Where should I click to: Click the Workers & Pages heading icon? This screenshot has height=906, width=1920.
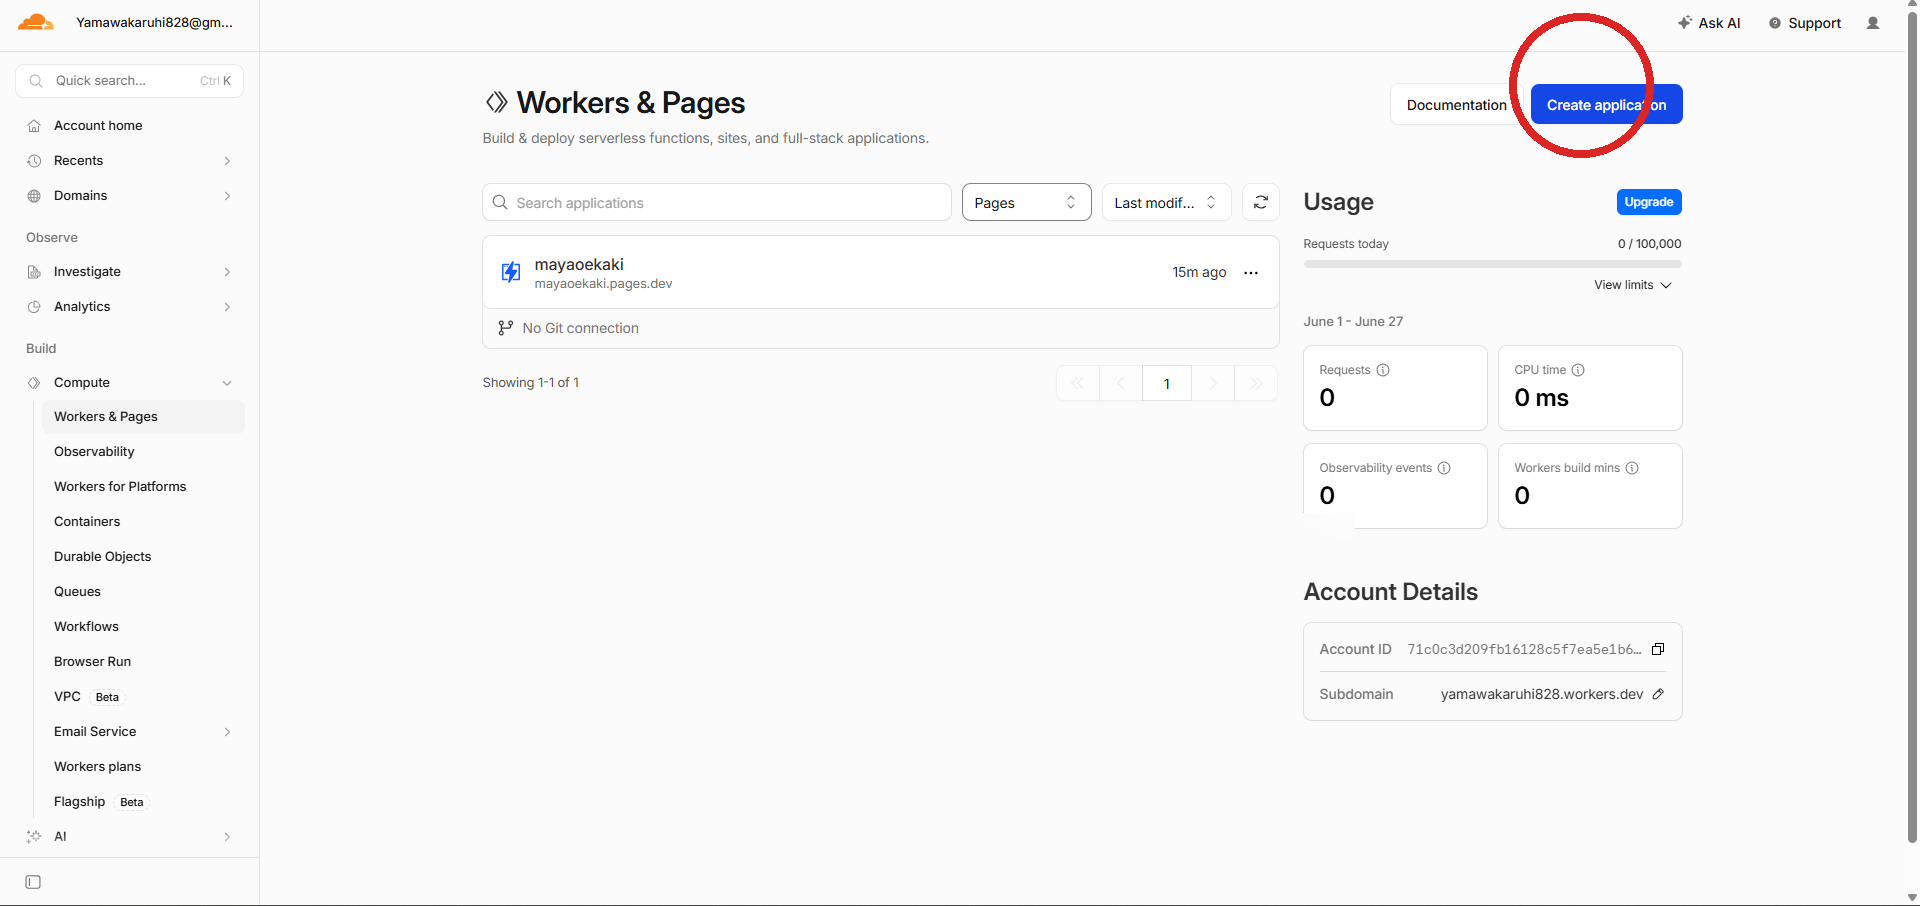click(x=496, y=102)
